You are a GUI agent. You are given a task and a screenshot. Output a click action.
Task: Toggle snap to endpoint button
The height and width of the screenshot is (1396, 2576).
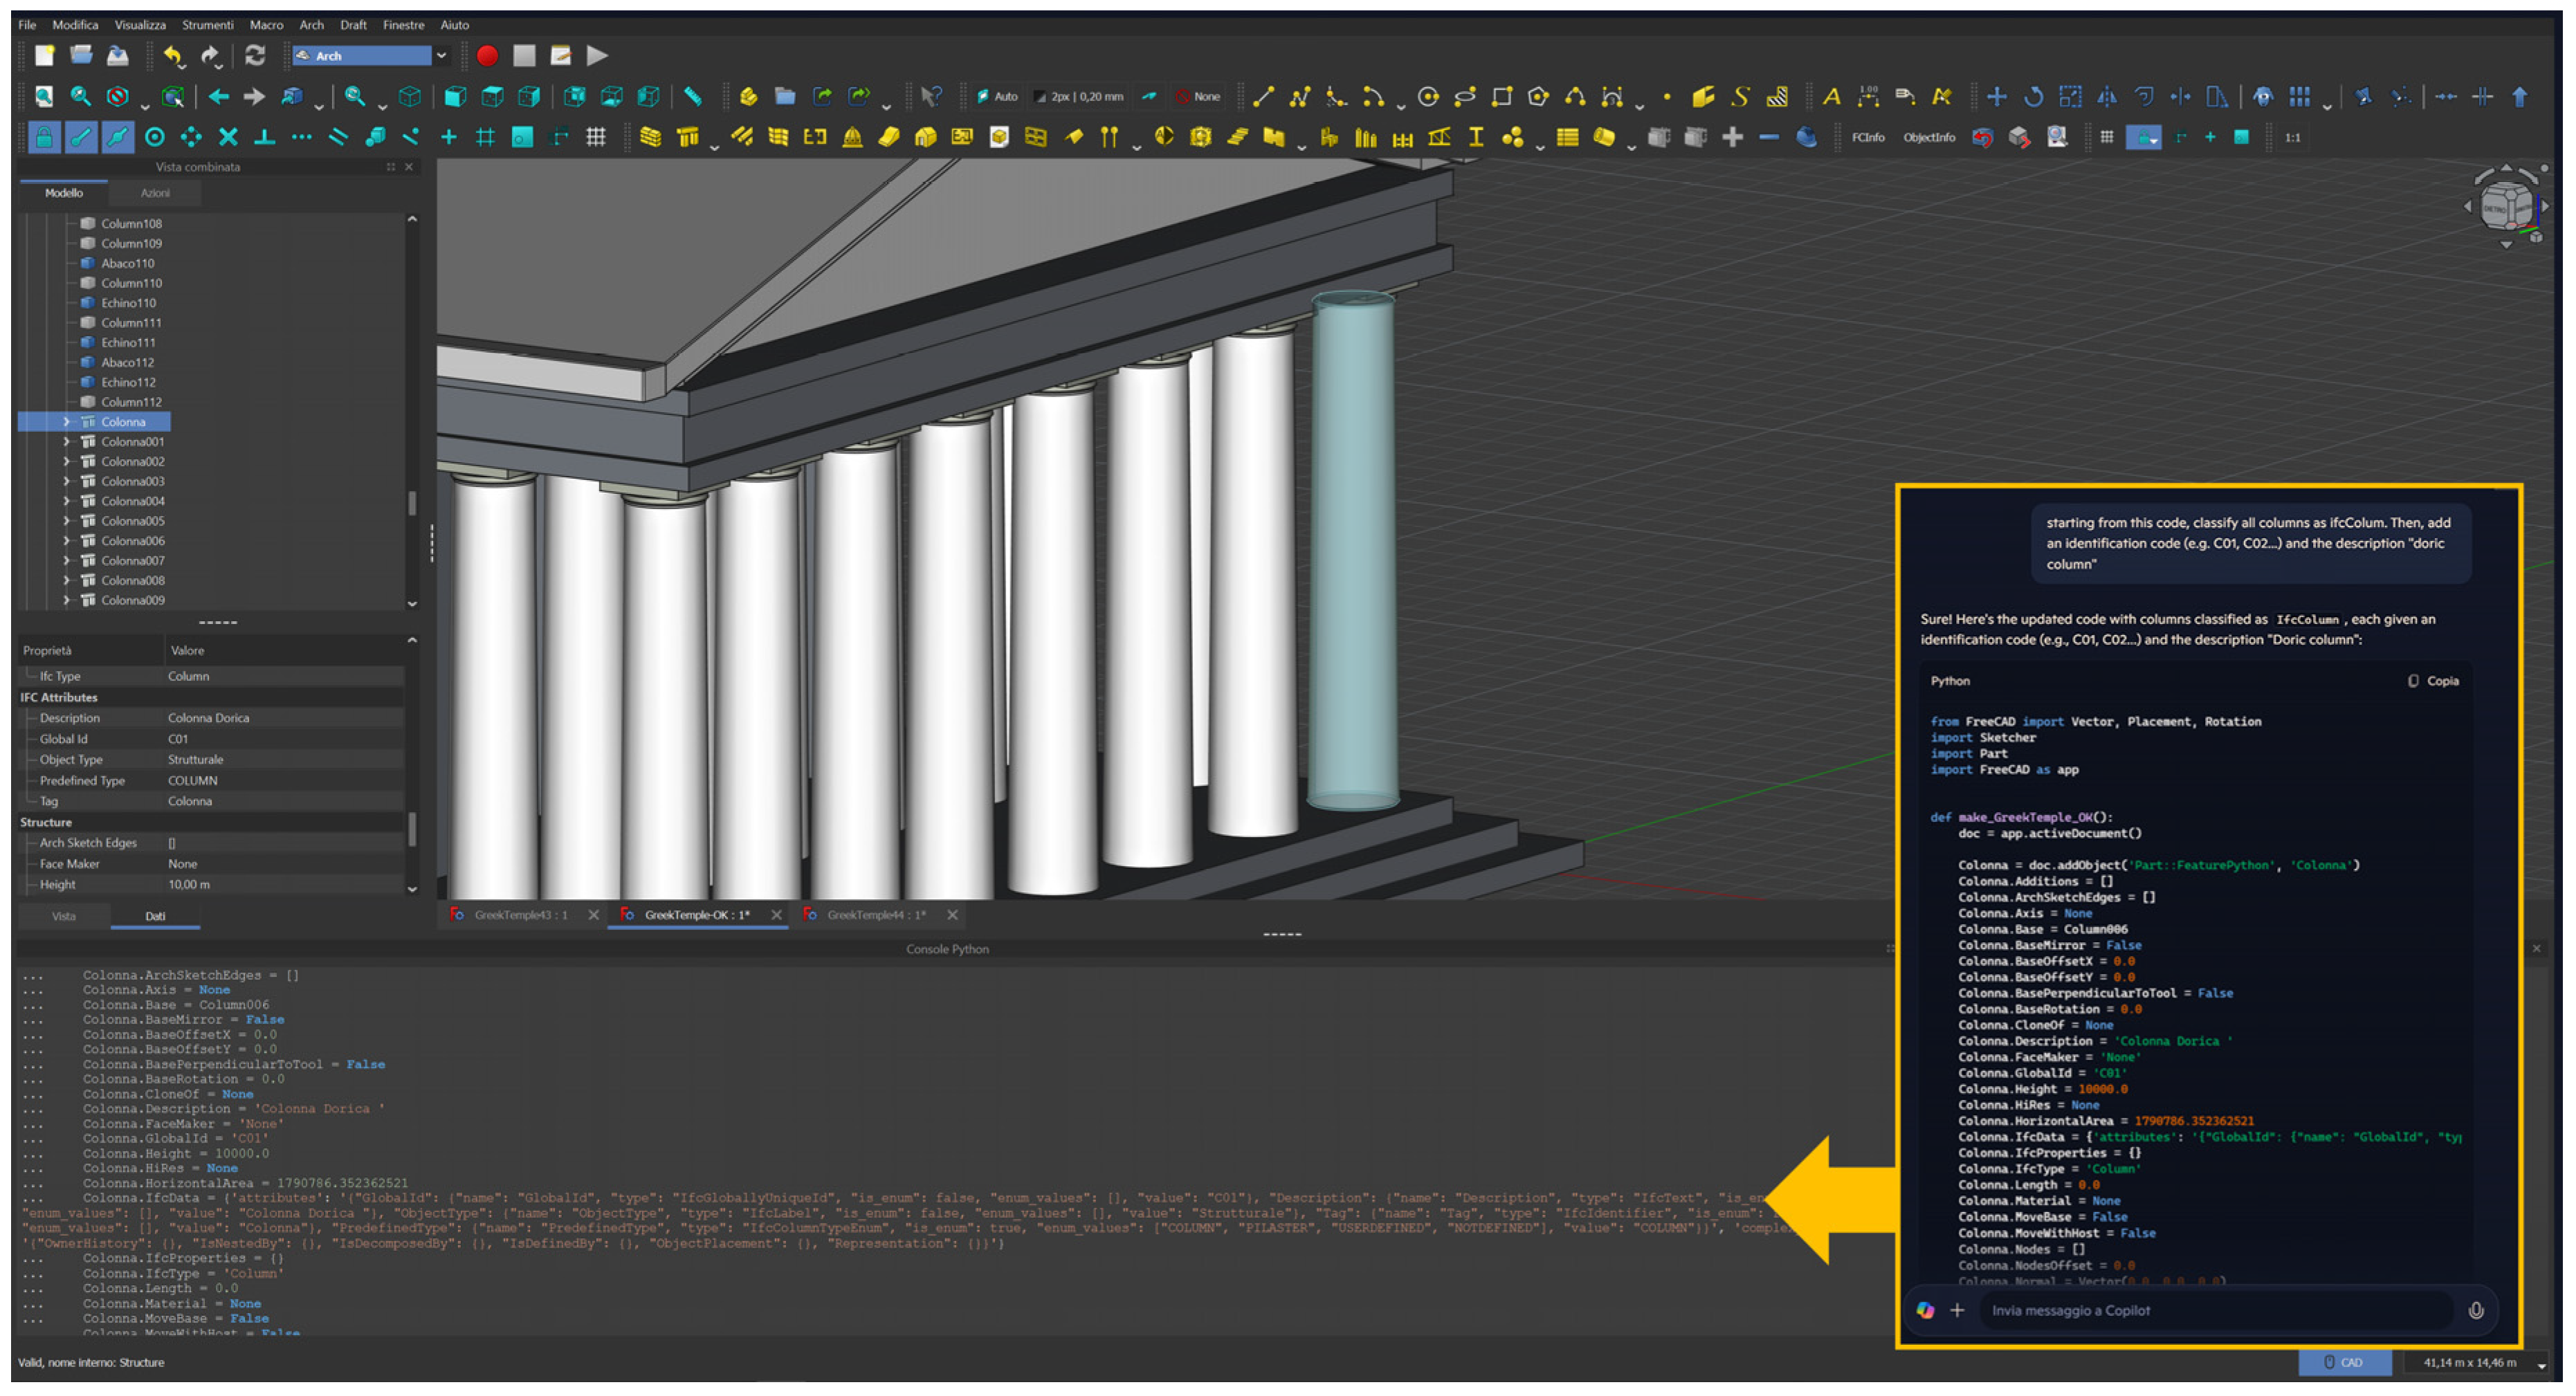tap(81, 138)
